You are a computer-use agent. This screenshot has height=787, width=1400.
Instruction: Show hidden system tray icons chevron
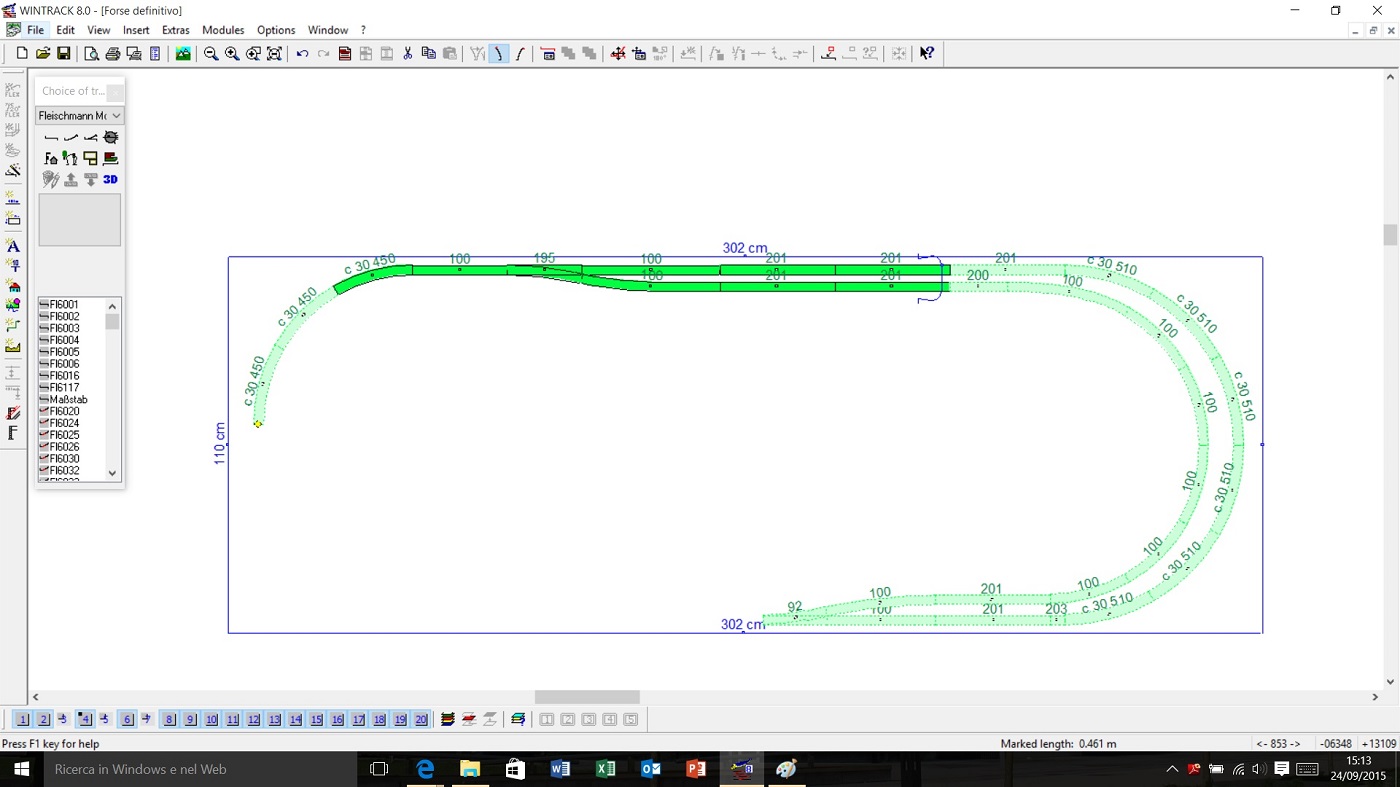(x=1172, y=770)
